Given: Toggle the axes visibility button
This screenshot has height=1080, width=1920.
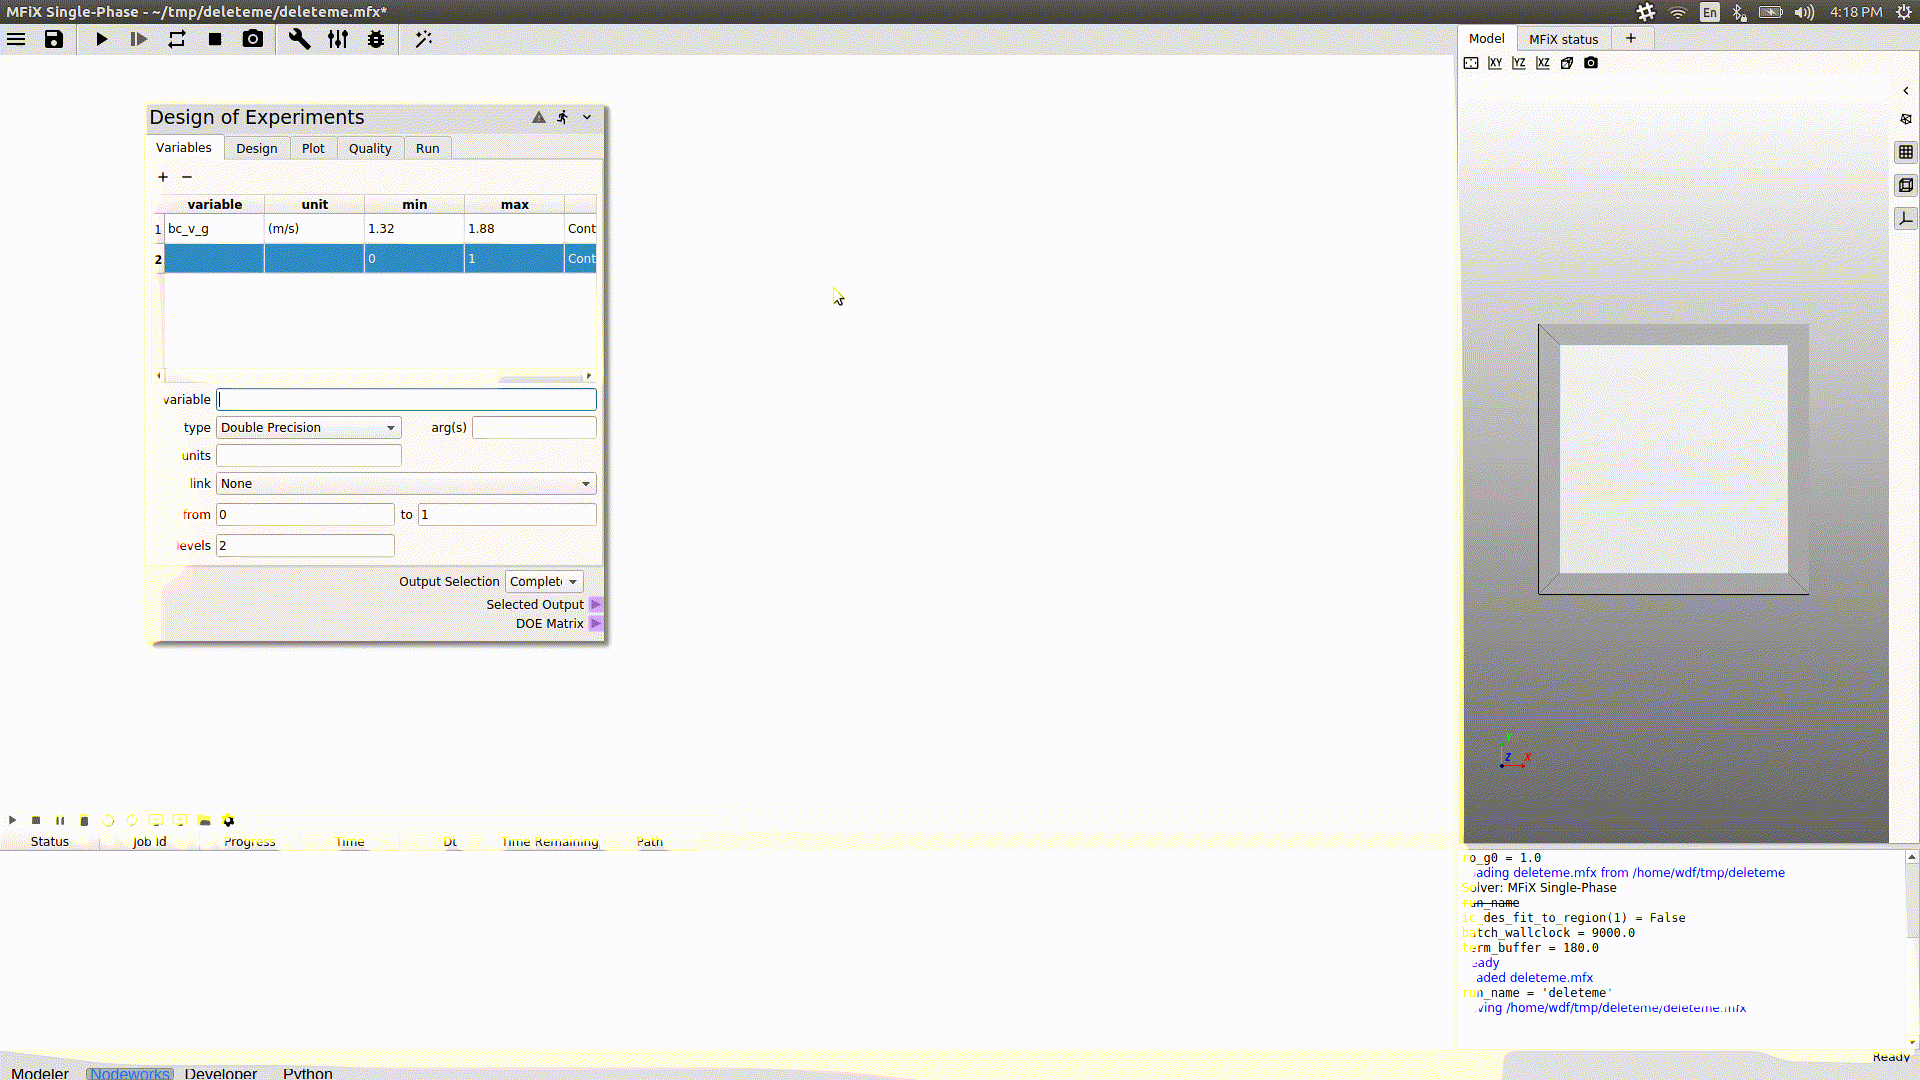Looking at the screenshot, I should [1906, 218].
